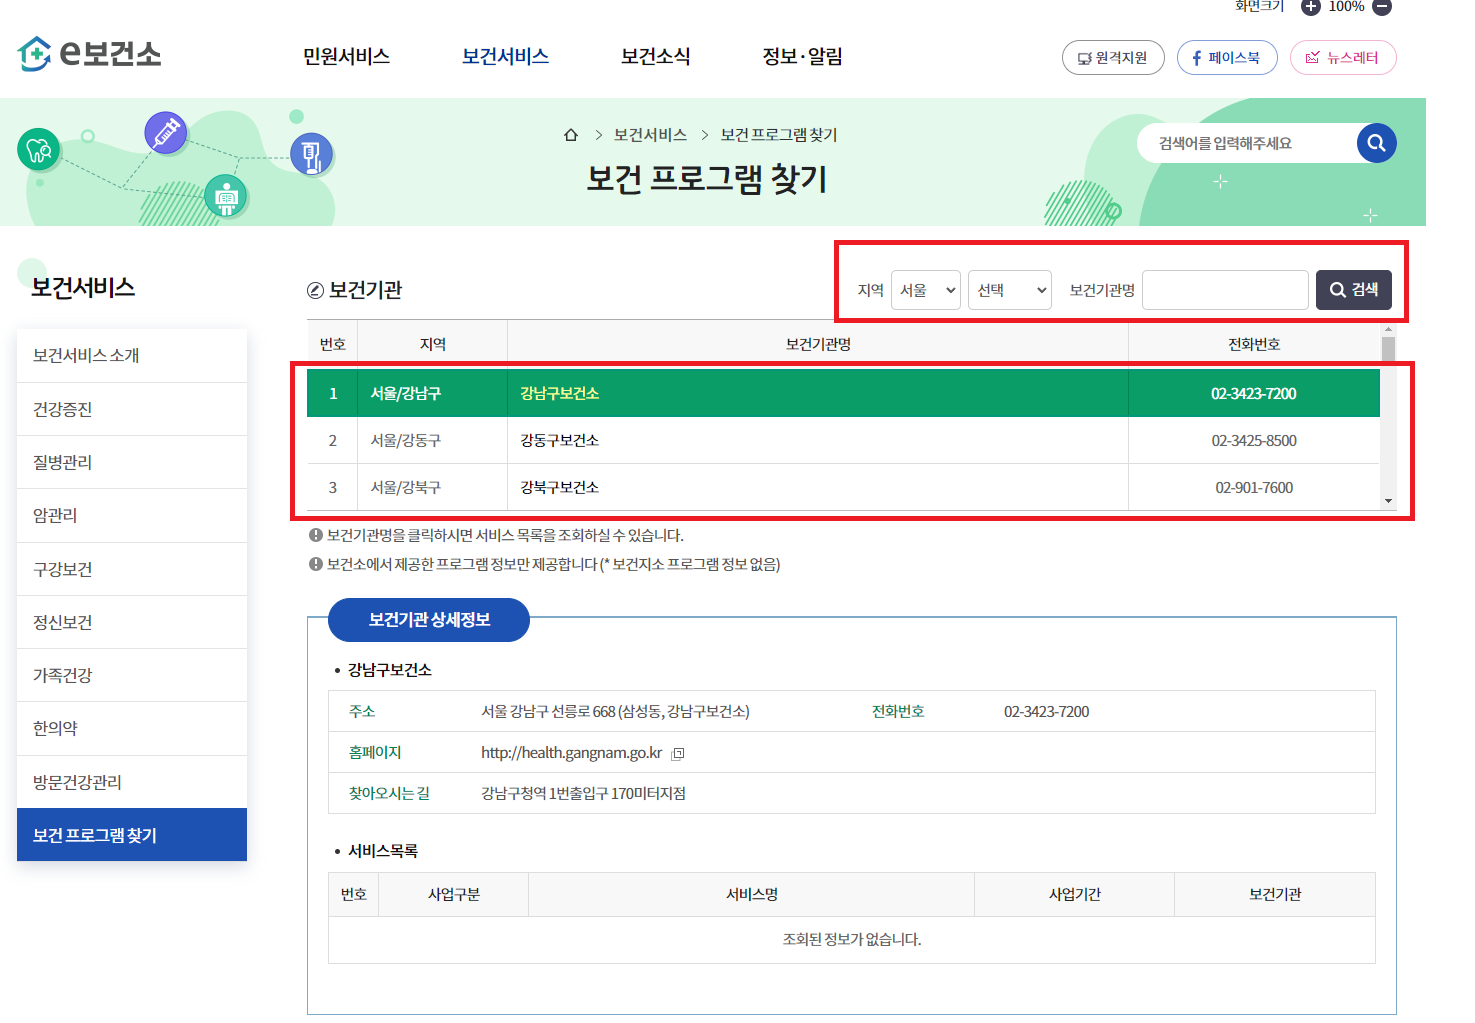
Task: Select 강북구보건소 from the list
Action: click(560, 487)
